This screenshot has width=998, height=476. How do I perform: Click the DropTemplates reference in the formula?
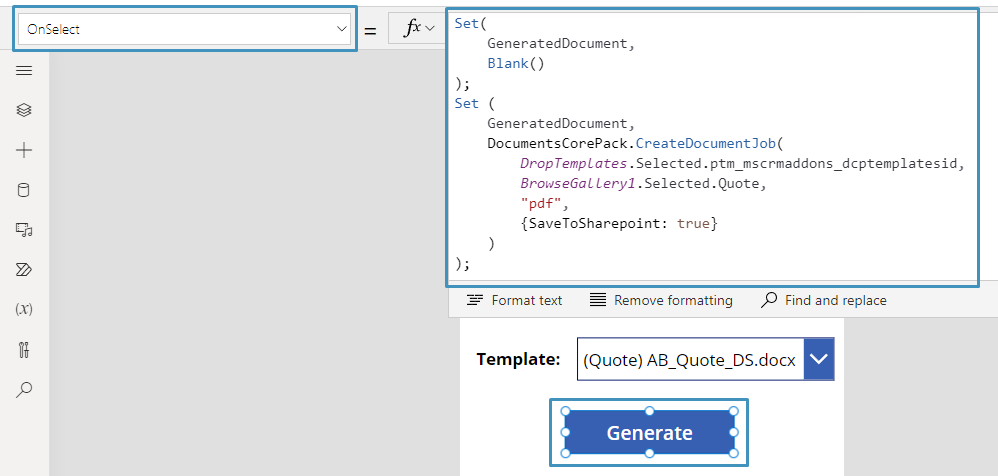click(x=574, y=164)
